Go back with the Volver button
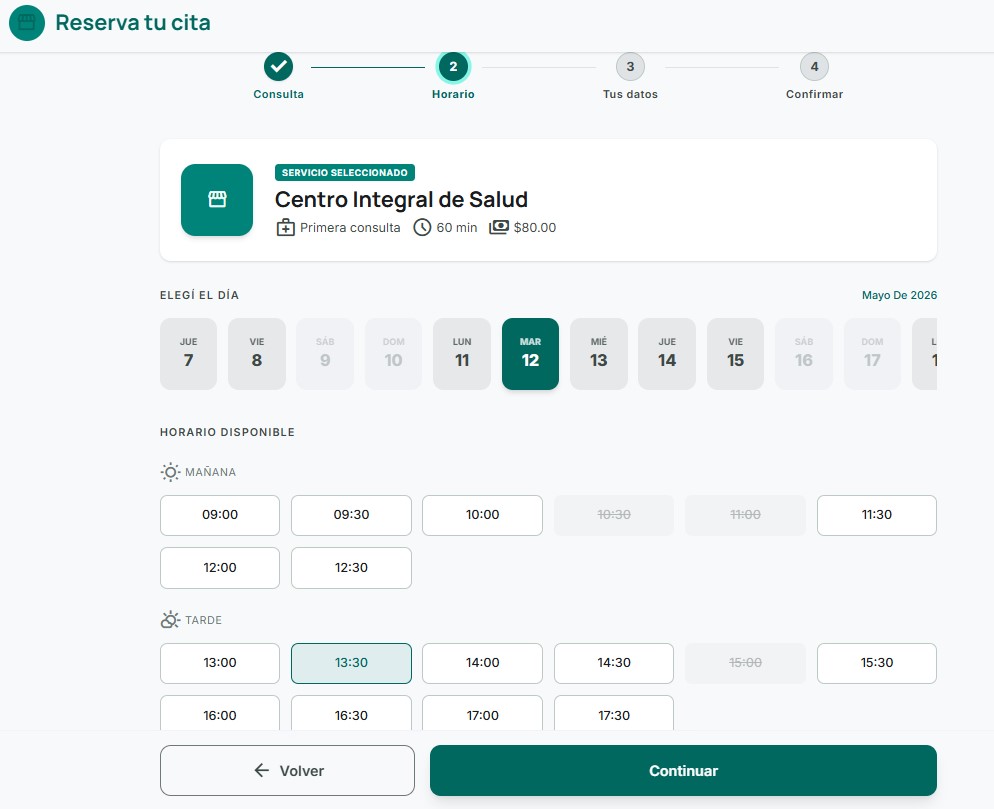Image resolution: width=994 pixels, height=809 pixels. 287,770
